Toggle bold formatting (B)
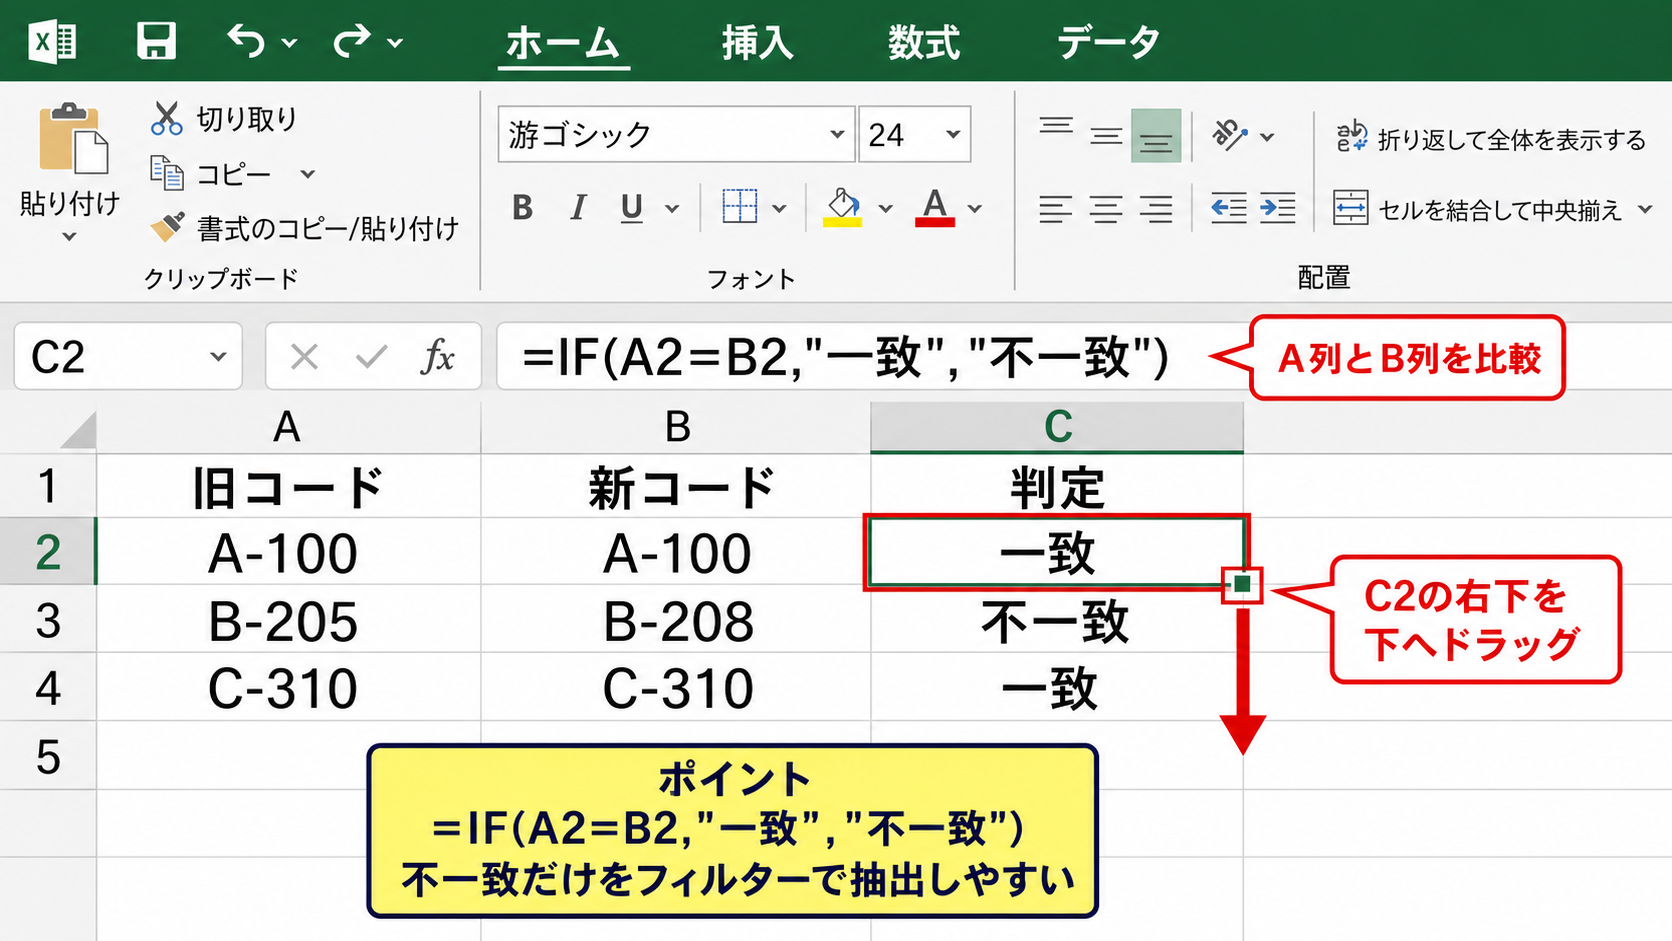The image size is (1672, 941). 522,208
